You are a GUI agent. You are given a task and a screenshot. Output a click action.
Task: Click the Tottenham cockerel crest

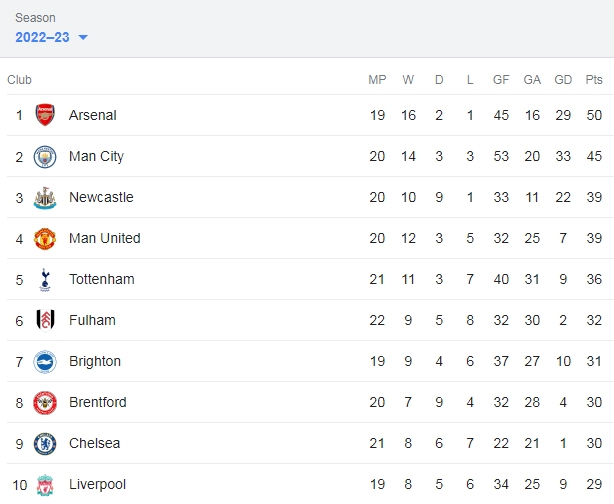45,280
